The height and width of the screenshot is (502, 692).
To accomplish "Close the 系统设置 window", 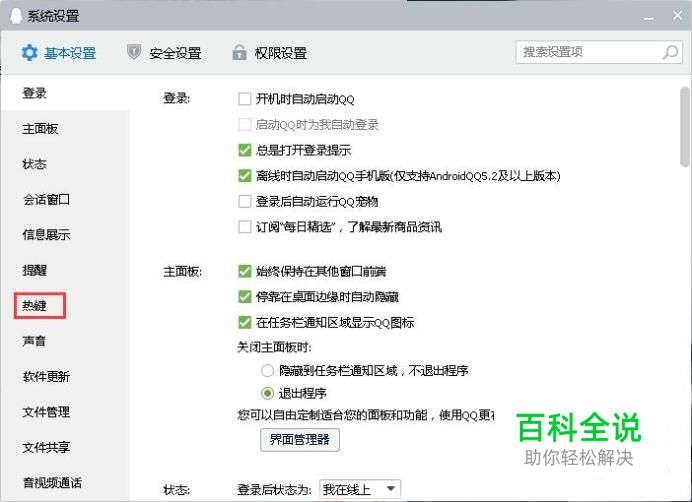I will point(677,16).
